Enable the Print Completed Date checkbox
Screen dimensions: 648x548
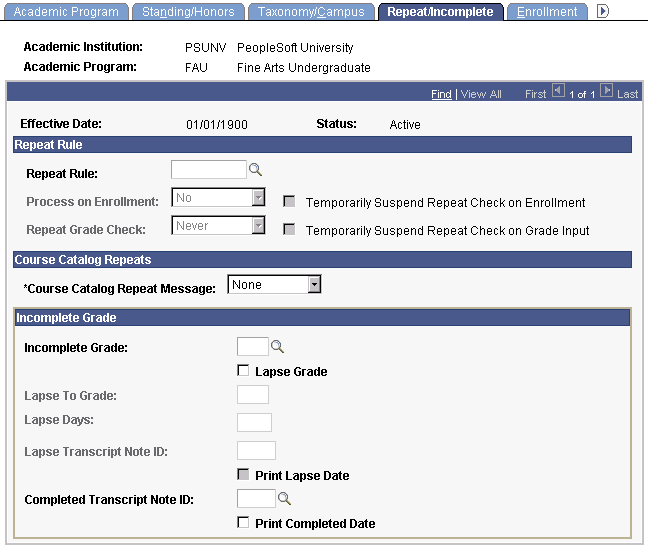tap(243, 522)
